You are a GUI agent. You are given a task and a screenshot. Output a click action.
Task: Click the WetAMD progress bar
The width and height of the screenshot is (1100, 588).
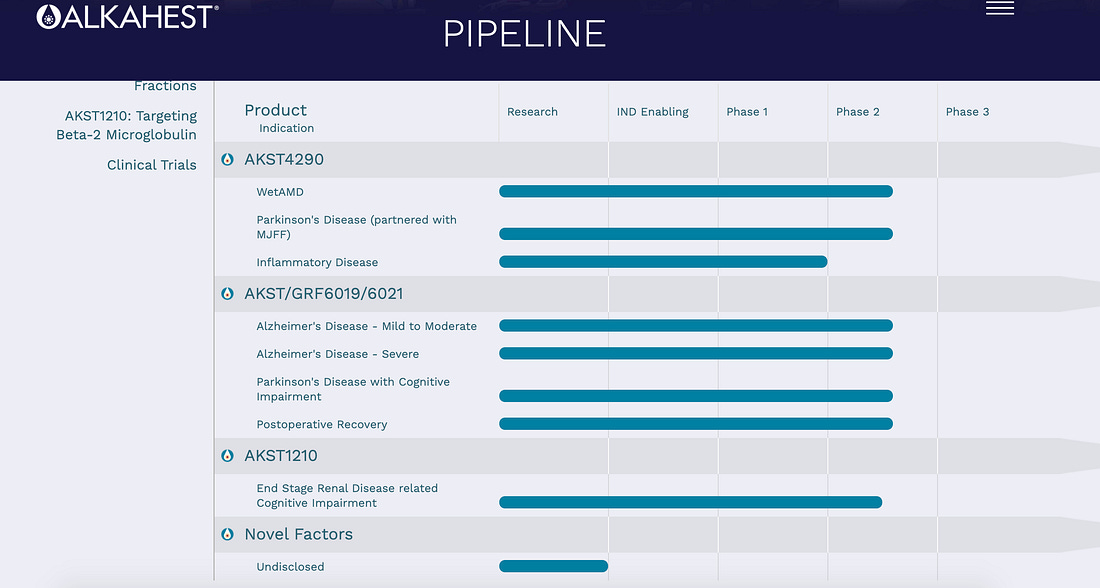[696, 191]
